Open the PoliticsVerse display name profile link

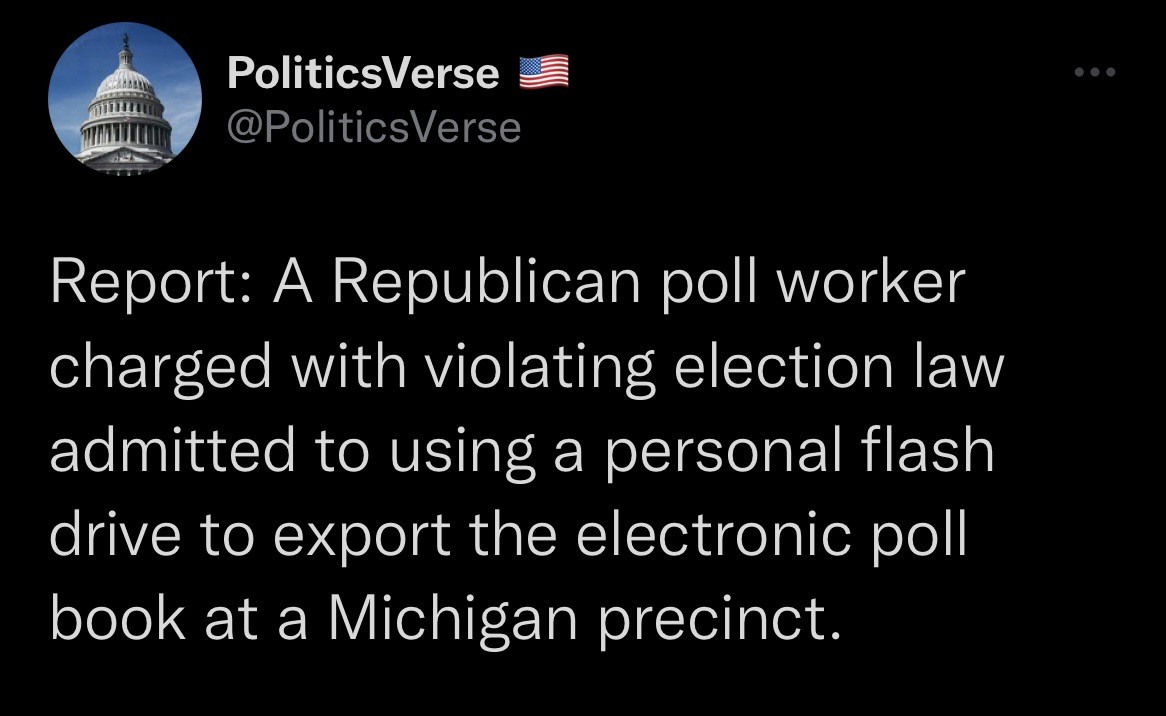(x=363, y=73)
